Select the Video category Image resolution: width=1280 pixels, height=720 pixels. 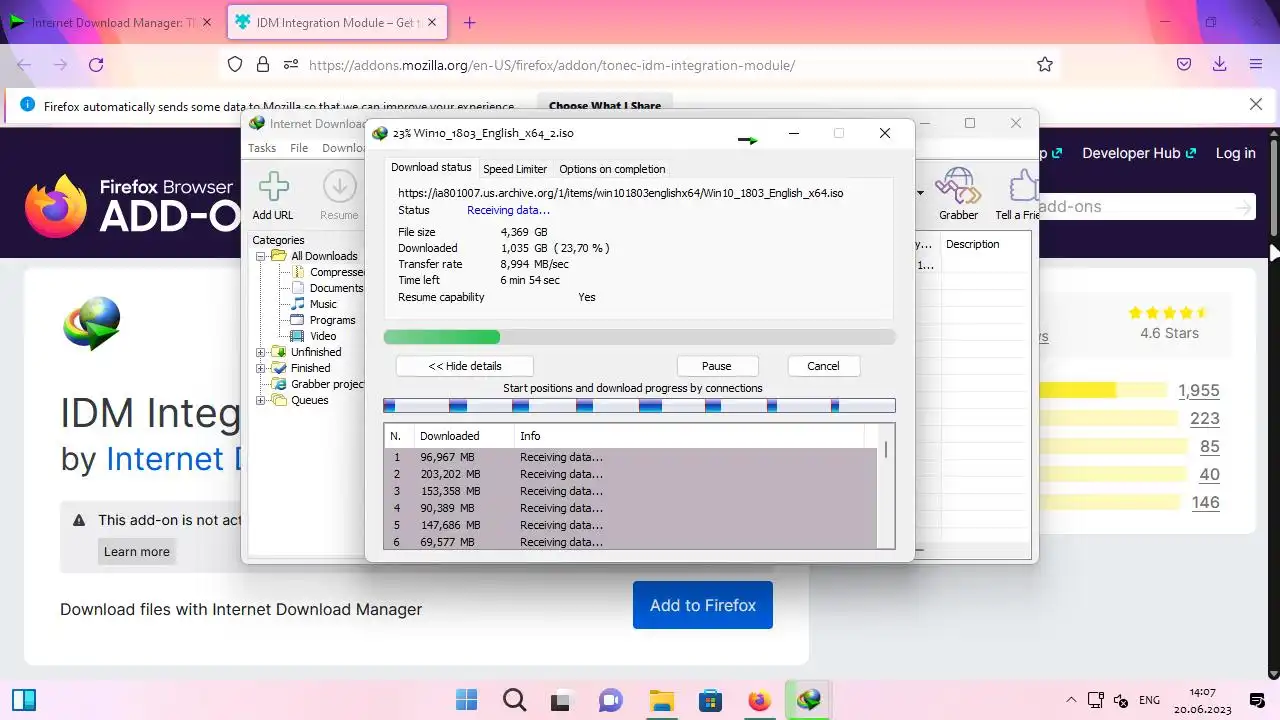tap(323, 336)
